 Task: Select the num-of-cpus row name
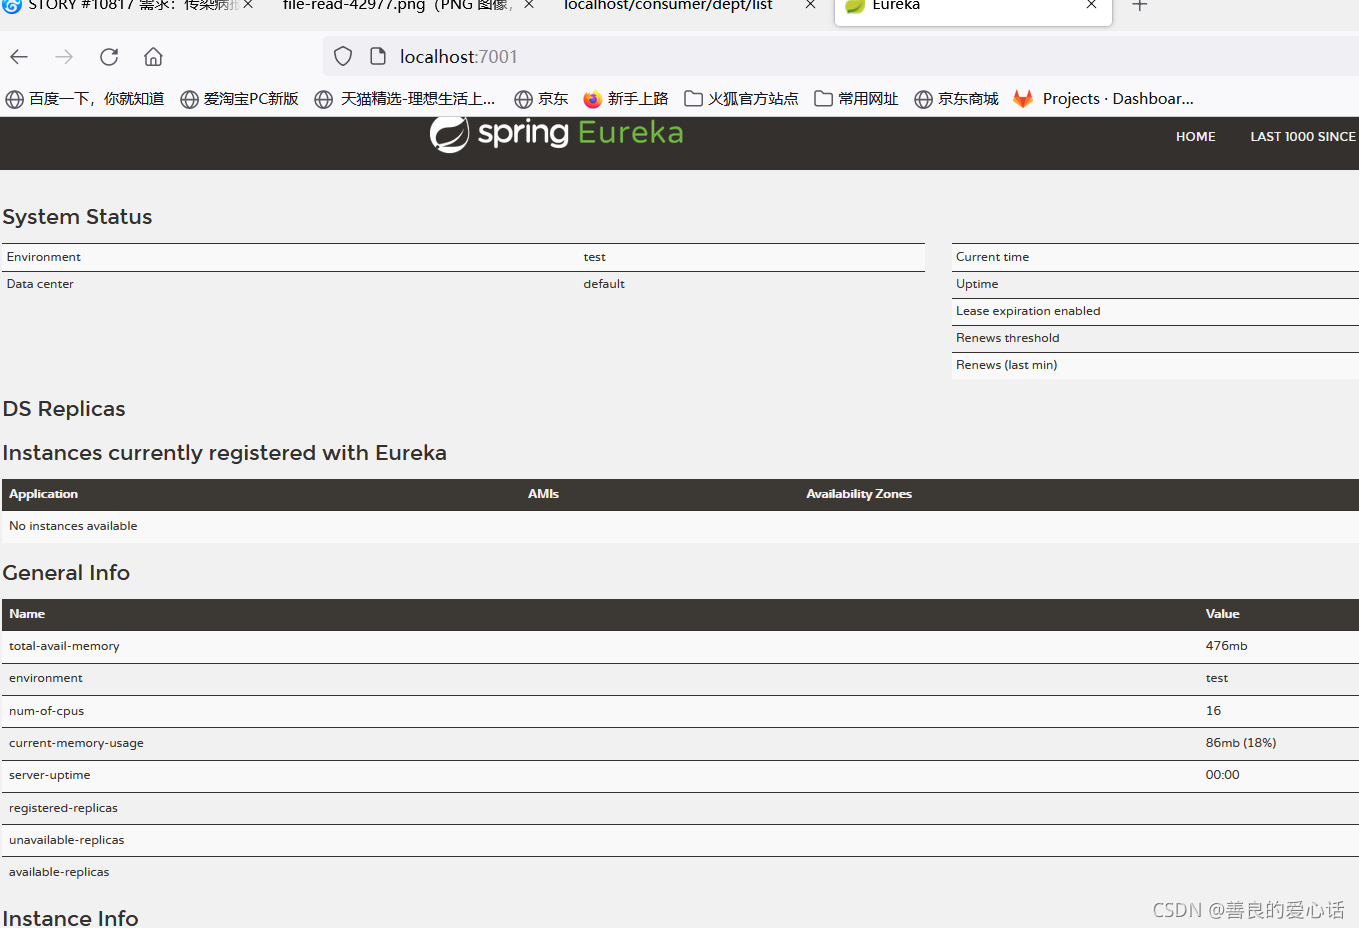coord(46,711)
